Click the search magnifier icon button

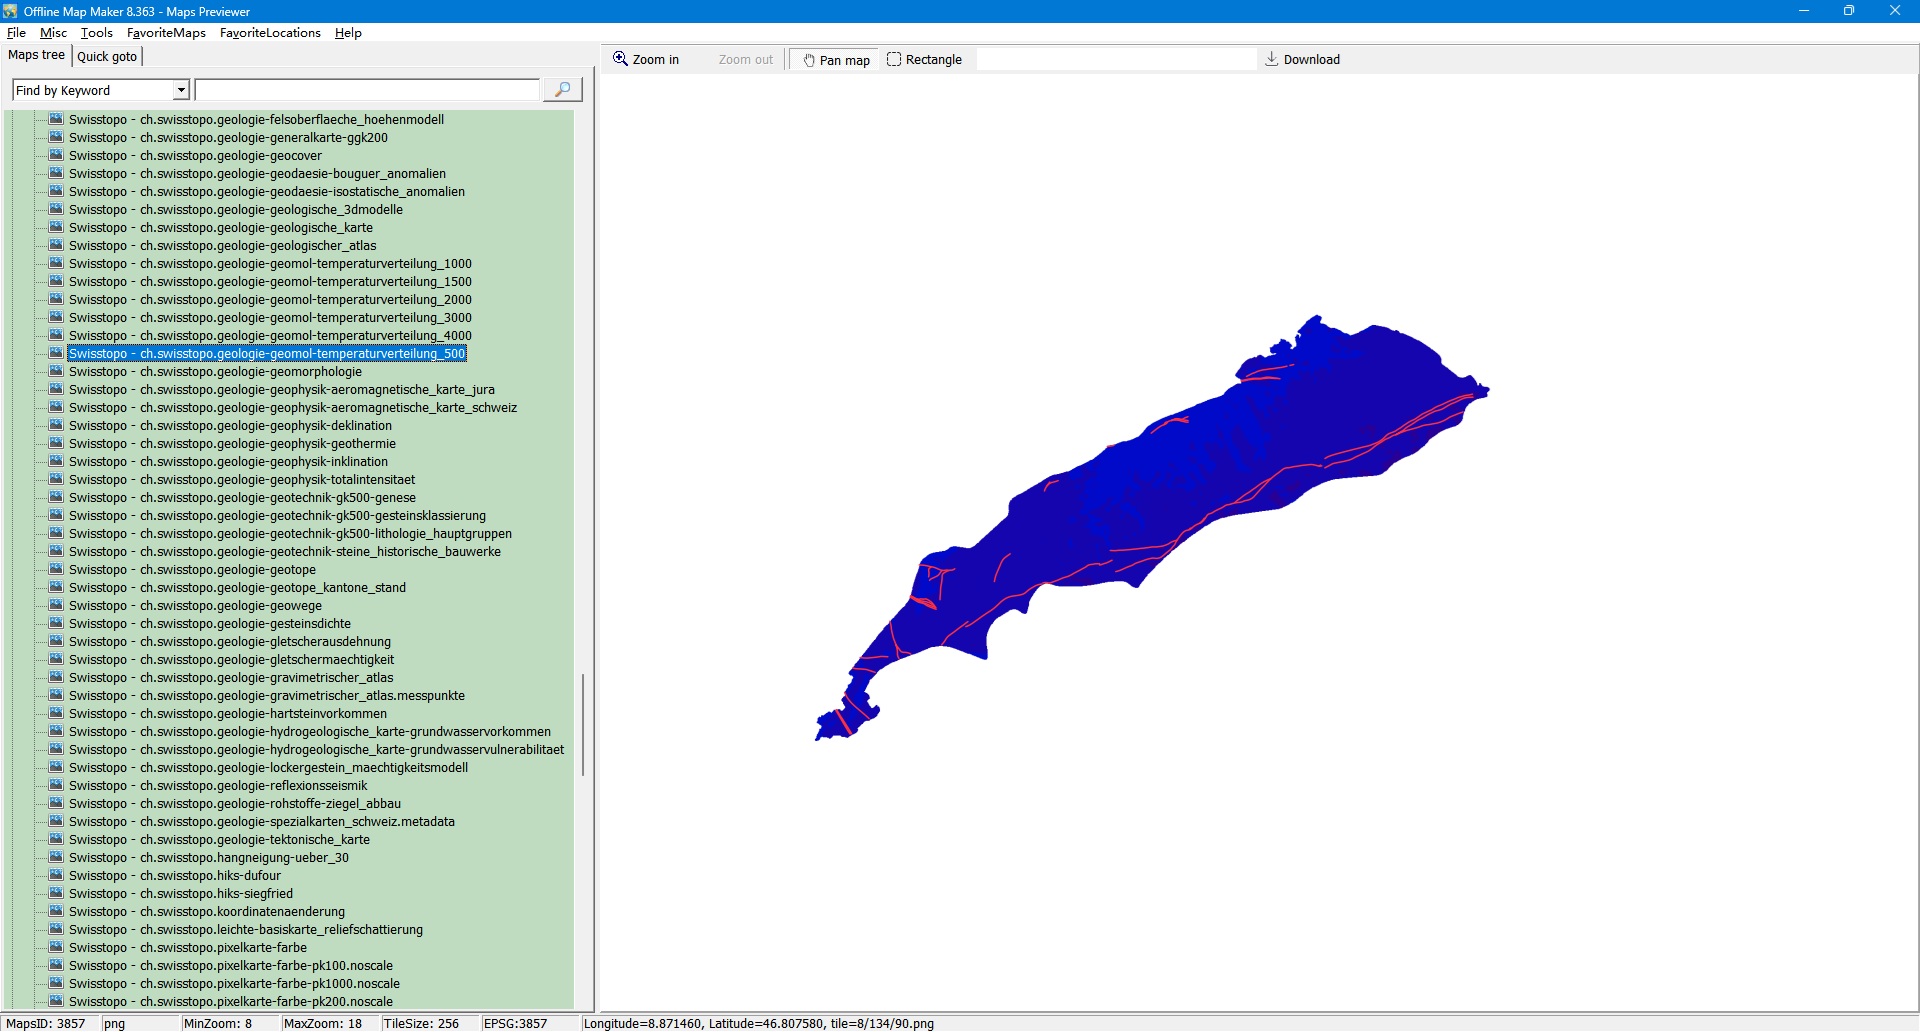click(562, 90)
